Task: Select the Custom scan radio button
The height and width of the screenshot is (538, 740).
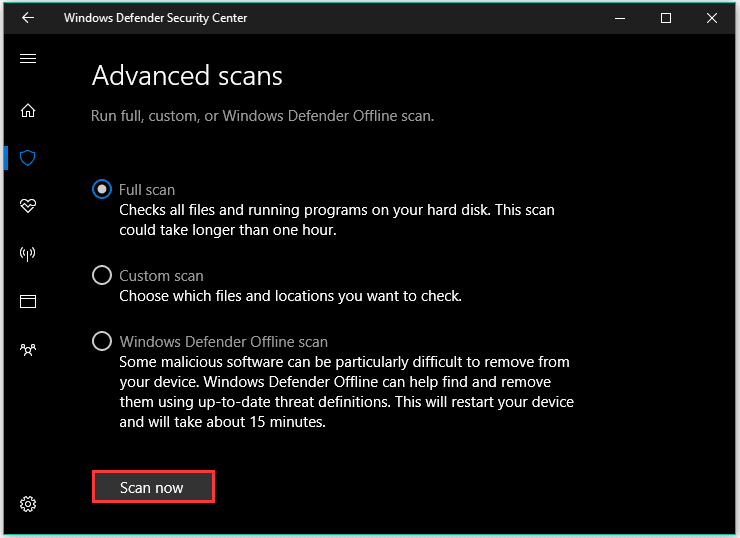Action: click(102, 275)
